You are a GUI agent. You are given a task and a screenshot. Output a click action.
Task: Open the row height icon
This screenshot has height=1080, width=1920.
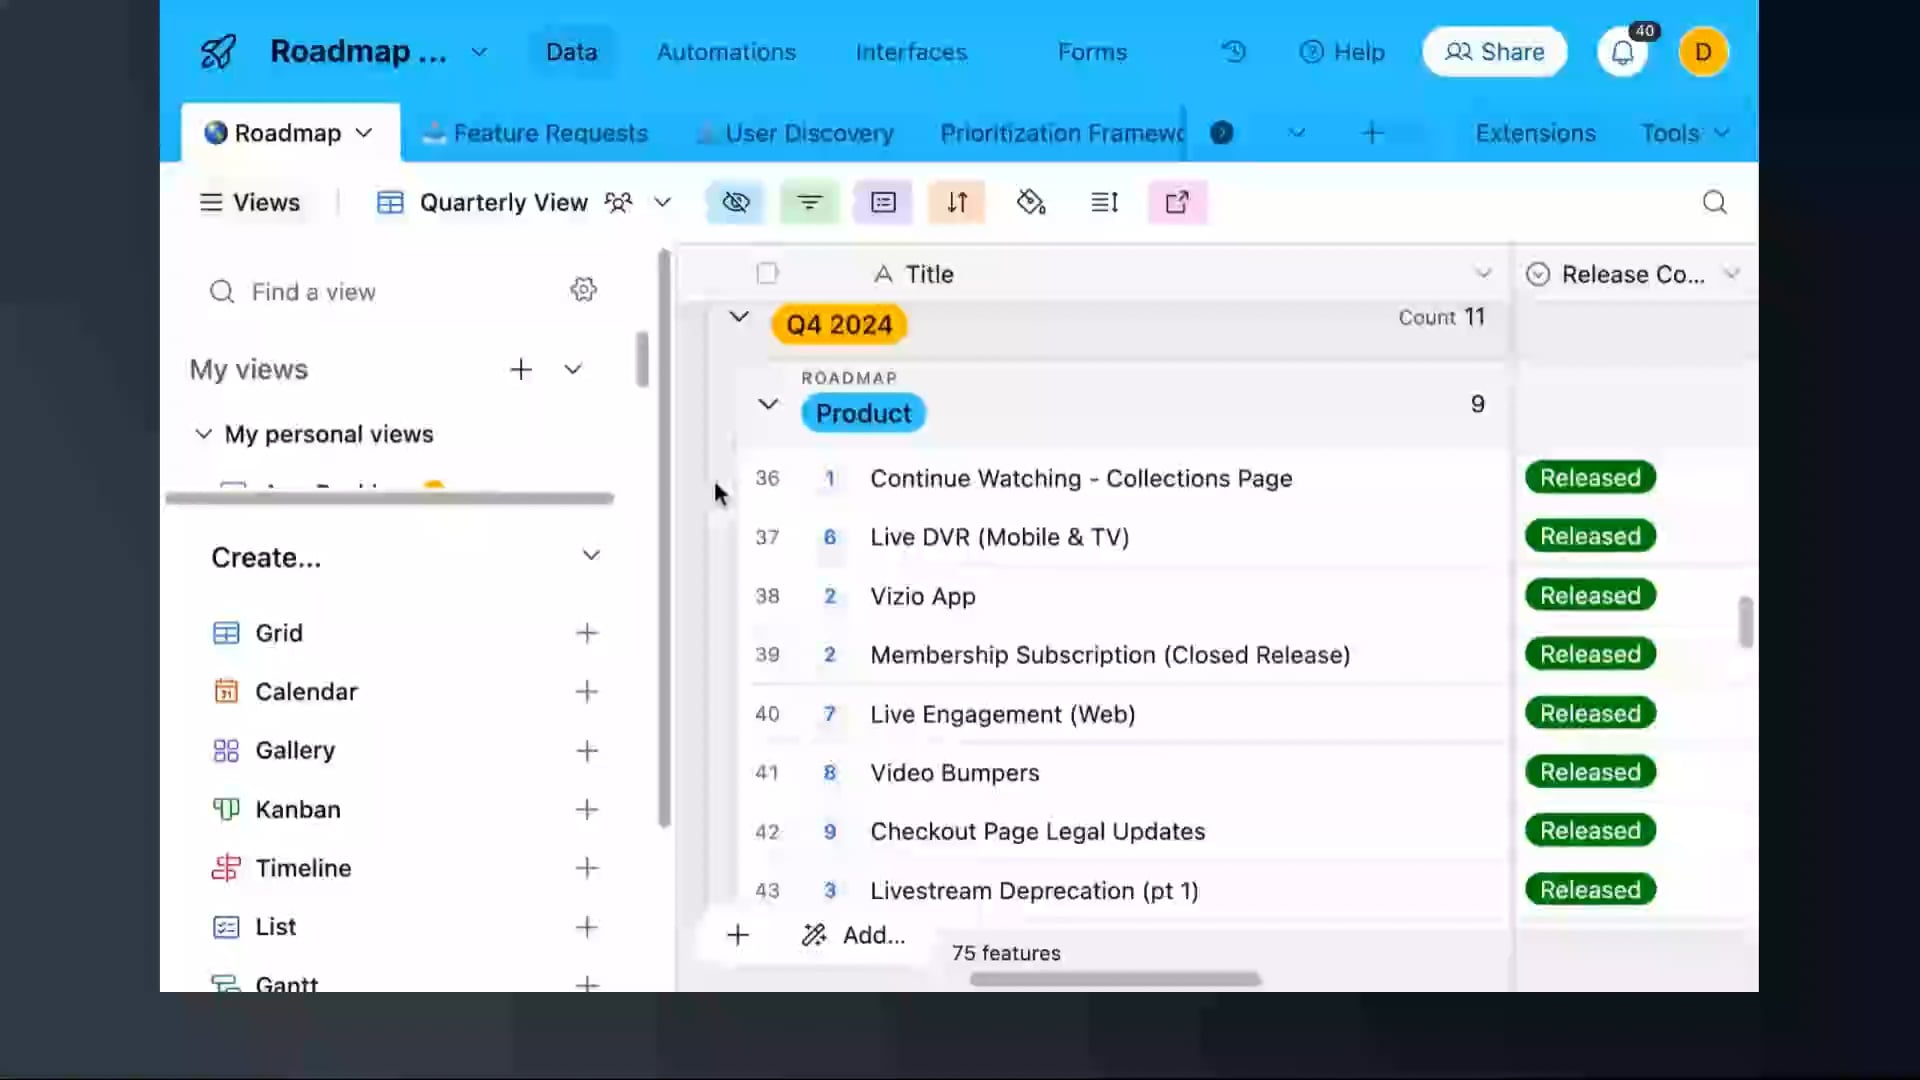tap(1104, 202)
